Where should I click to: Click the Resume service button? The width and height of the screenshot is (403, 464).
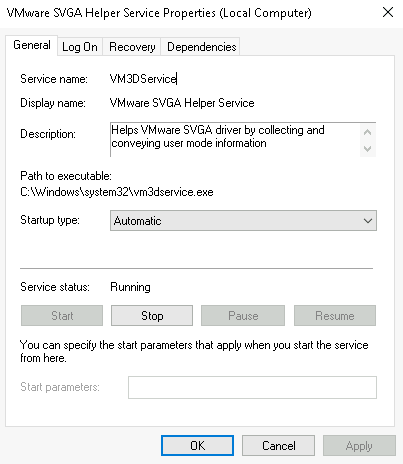click(335, 316)
